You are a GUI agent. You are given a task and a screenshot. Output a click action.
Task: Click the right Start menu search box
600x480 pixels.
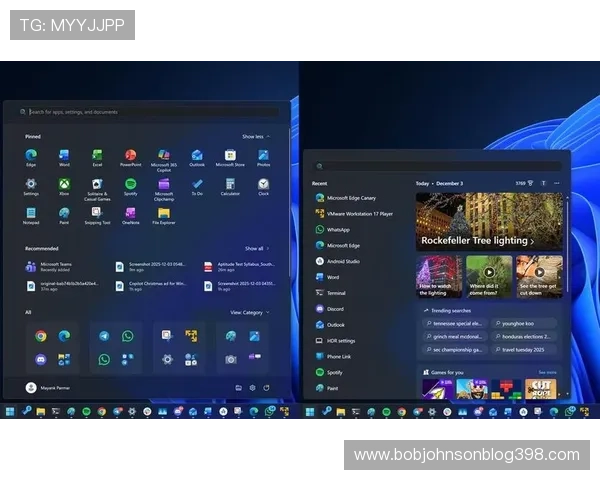tap(437, 166)
